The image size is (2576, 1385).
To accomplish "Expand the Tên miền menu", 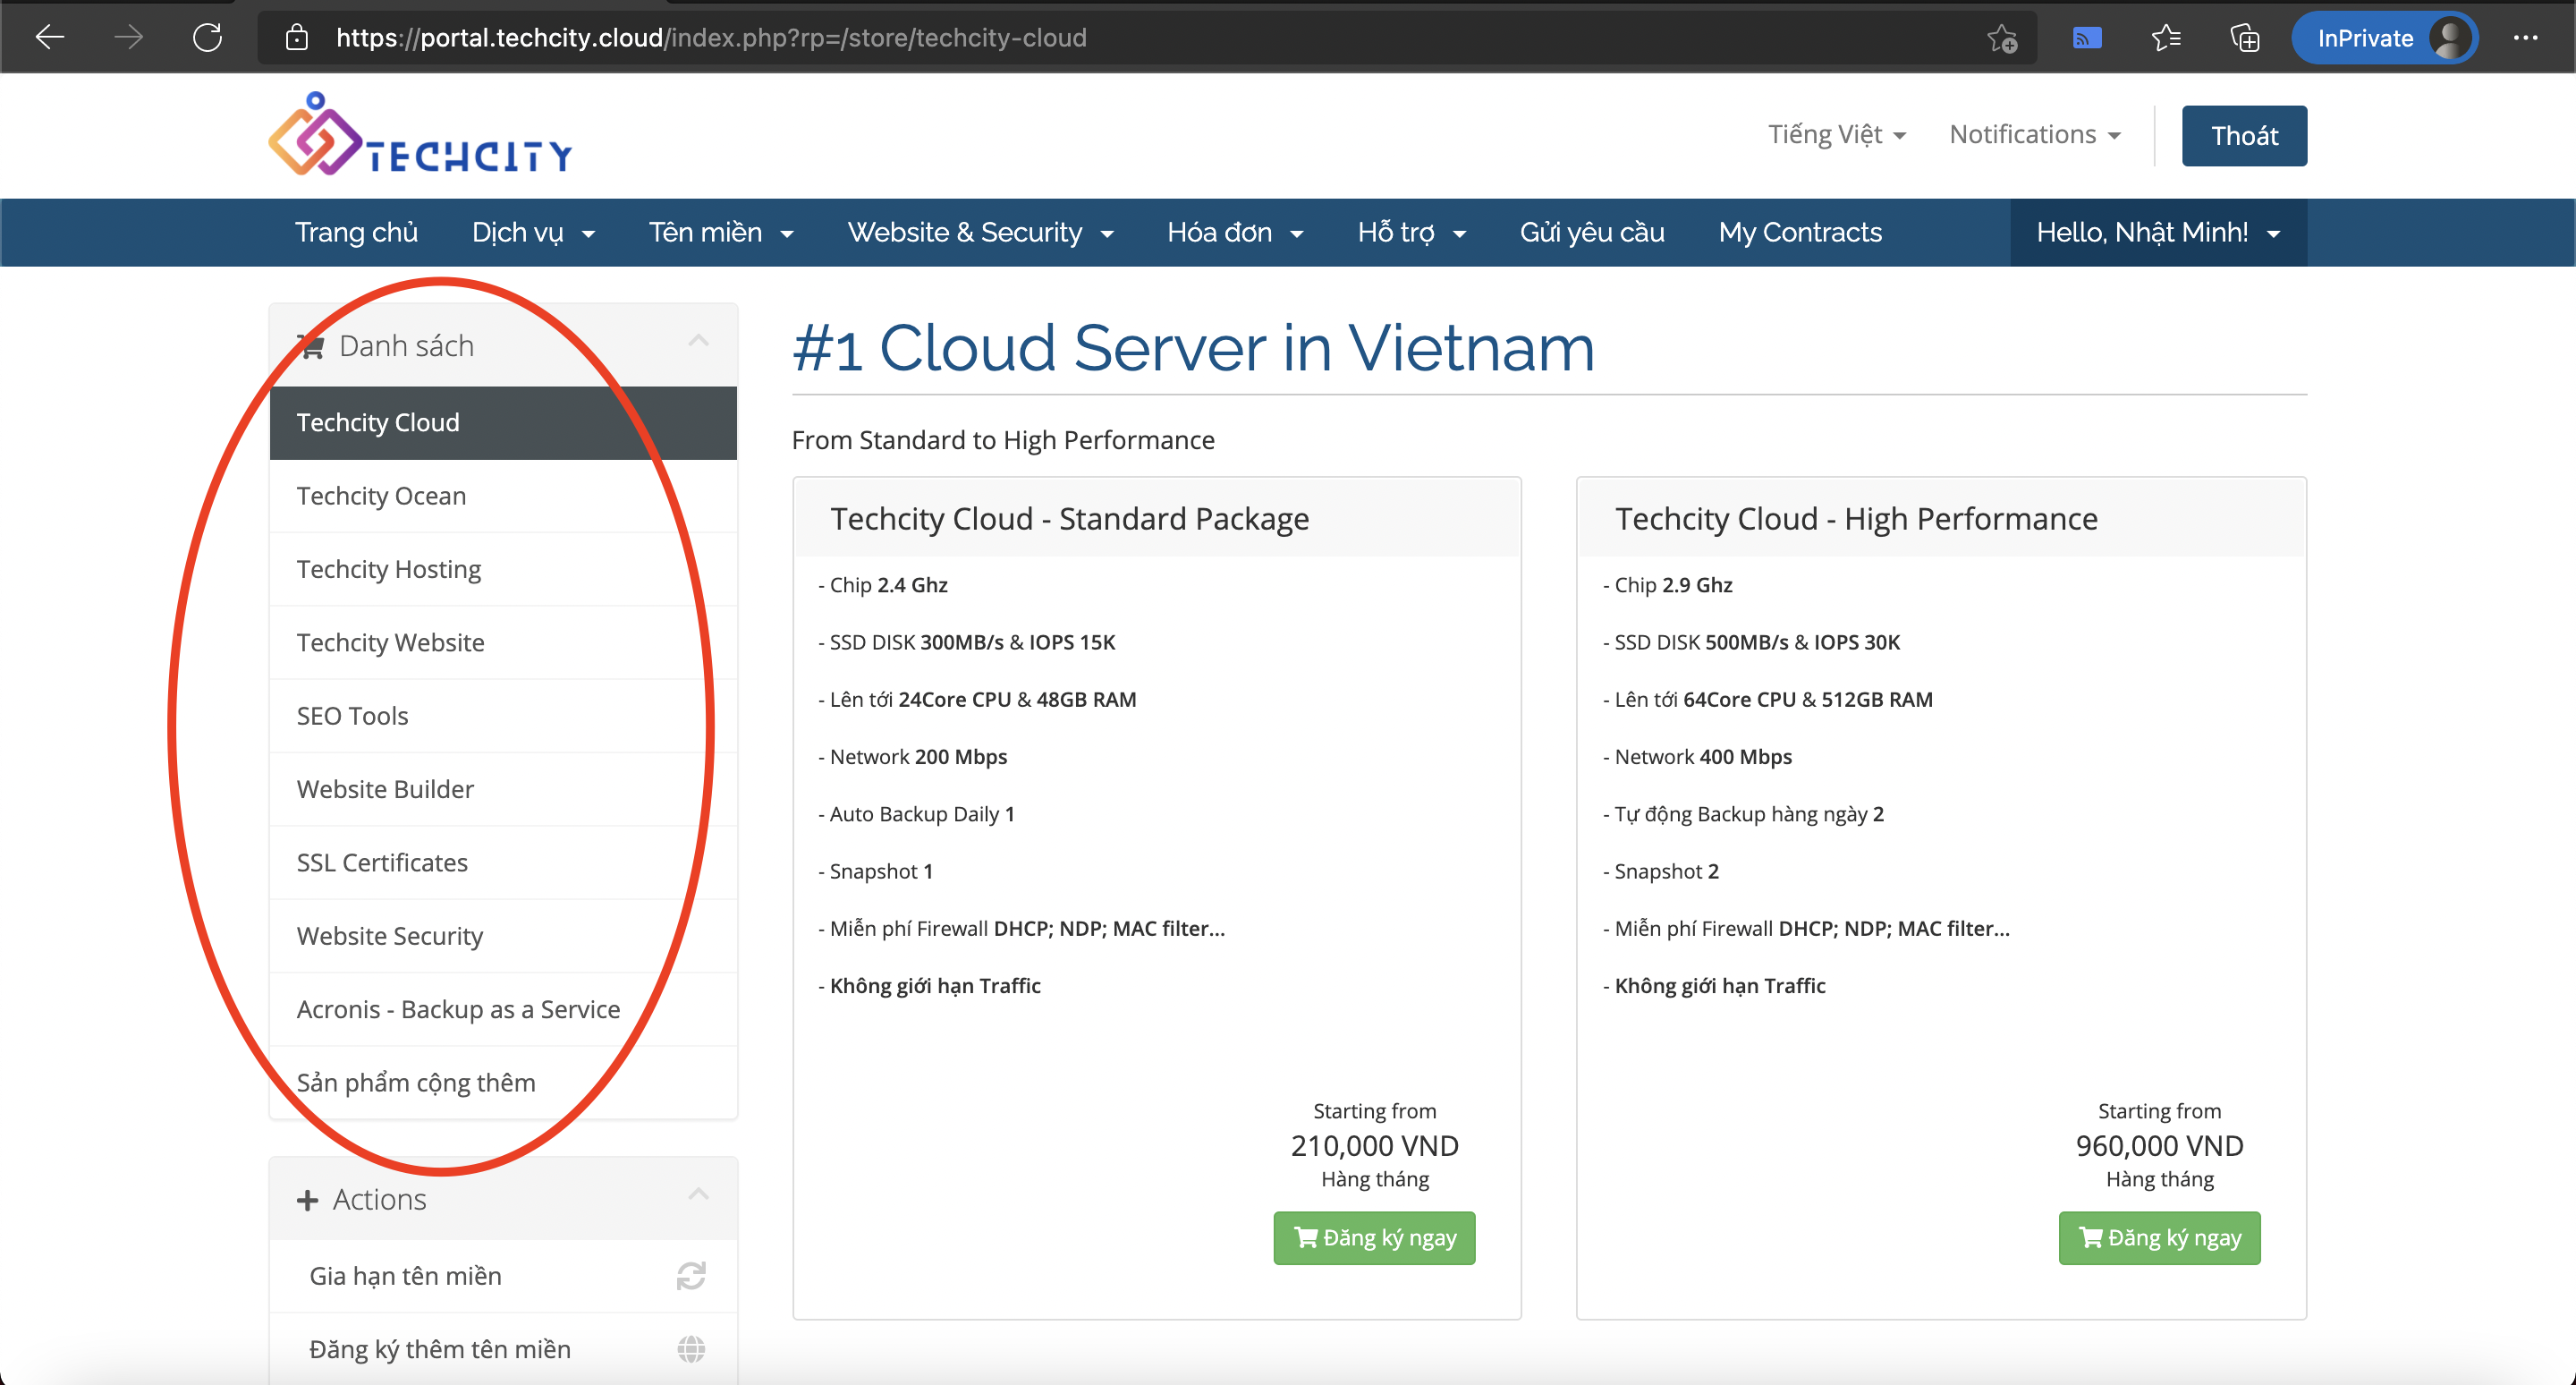I will pyautogui.click(x=721, y=232).
